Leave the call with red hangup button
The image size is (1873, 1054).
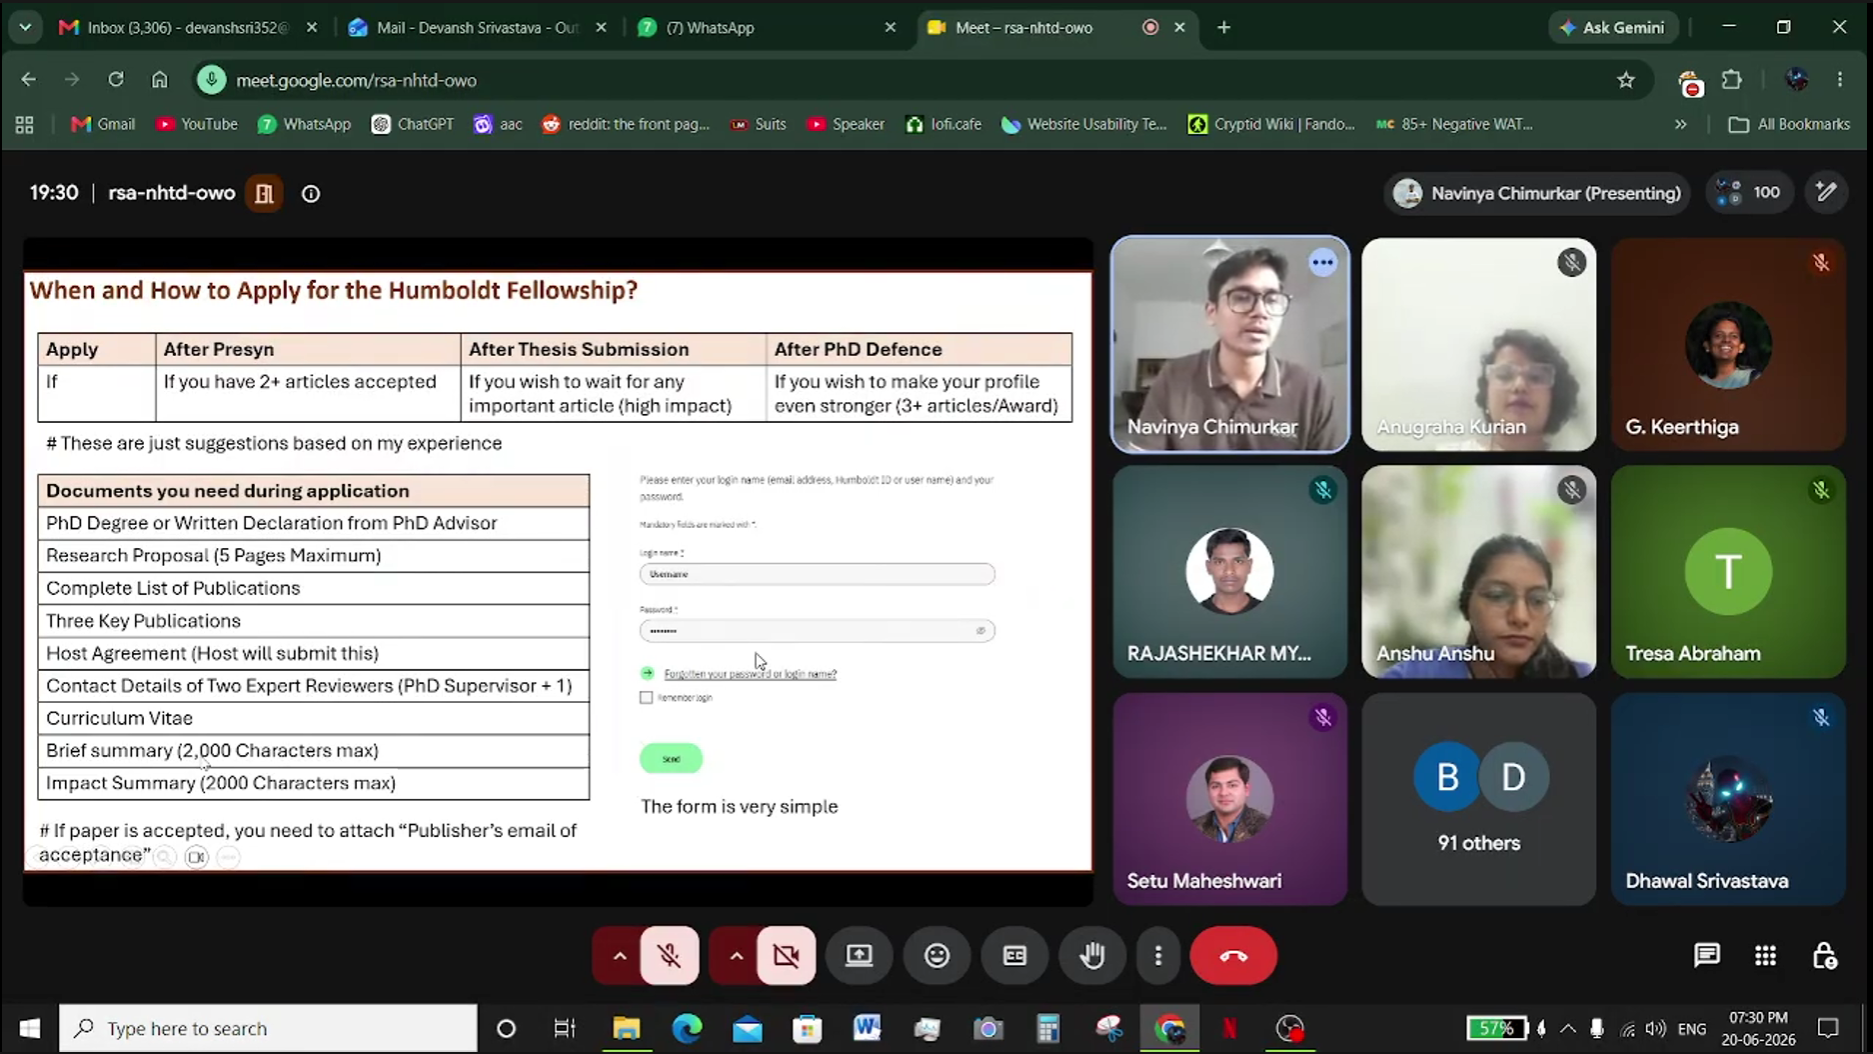pyautogui.click(x=1234, y=956)
